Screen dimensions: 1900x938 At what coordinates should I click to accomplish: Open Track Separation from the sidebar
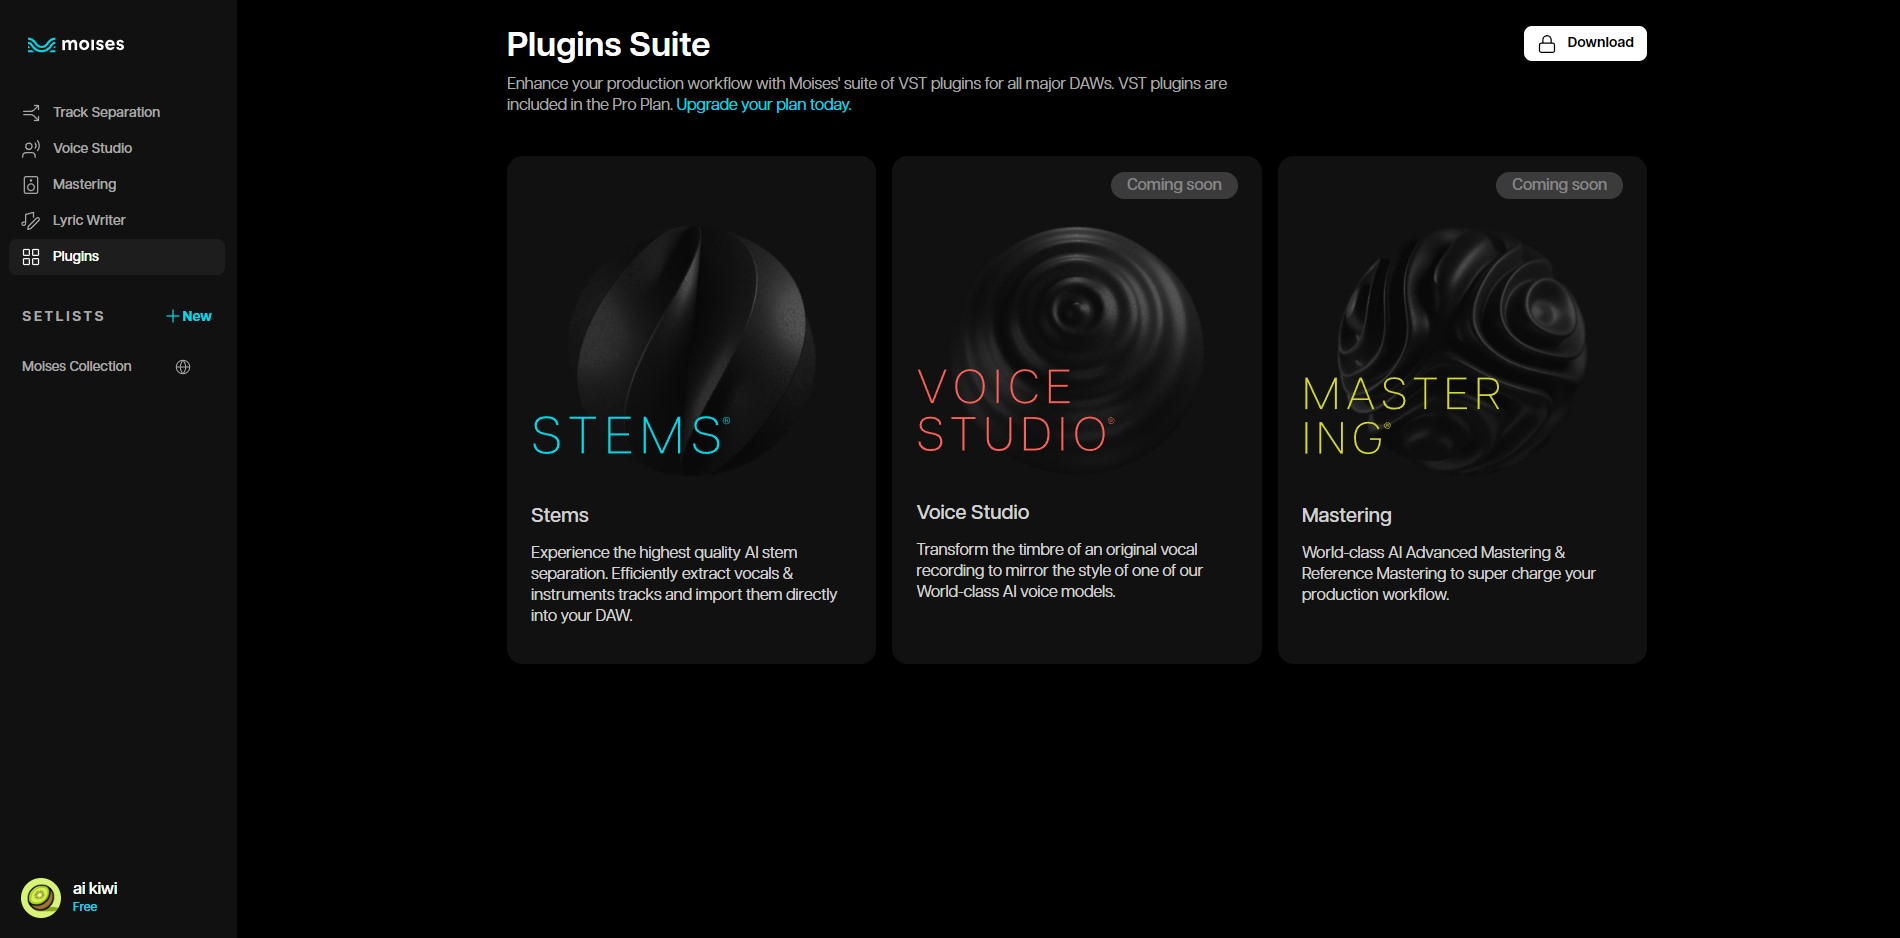point(117,112)
